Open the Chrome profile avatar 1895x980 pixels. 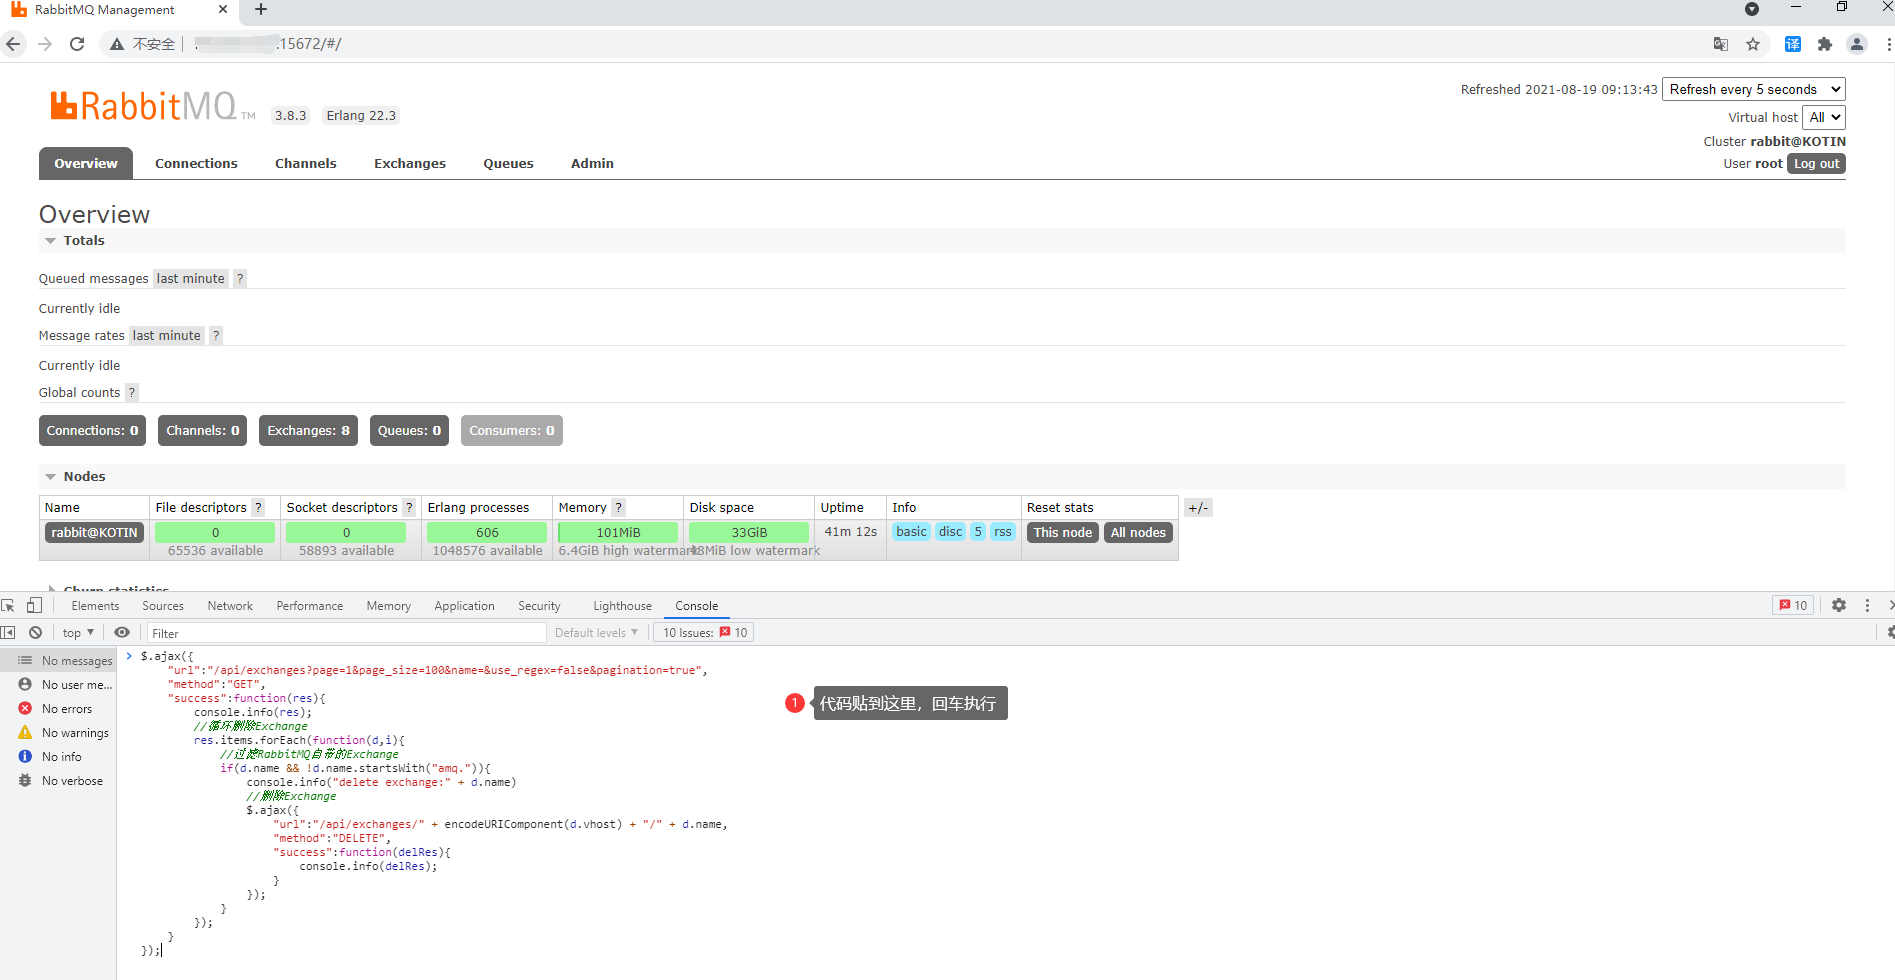click(x=1857, y=44)
